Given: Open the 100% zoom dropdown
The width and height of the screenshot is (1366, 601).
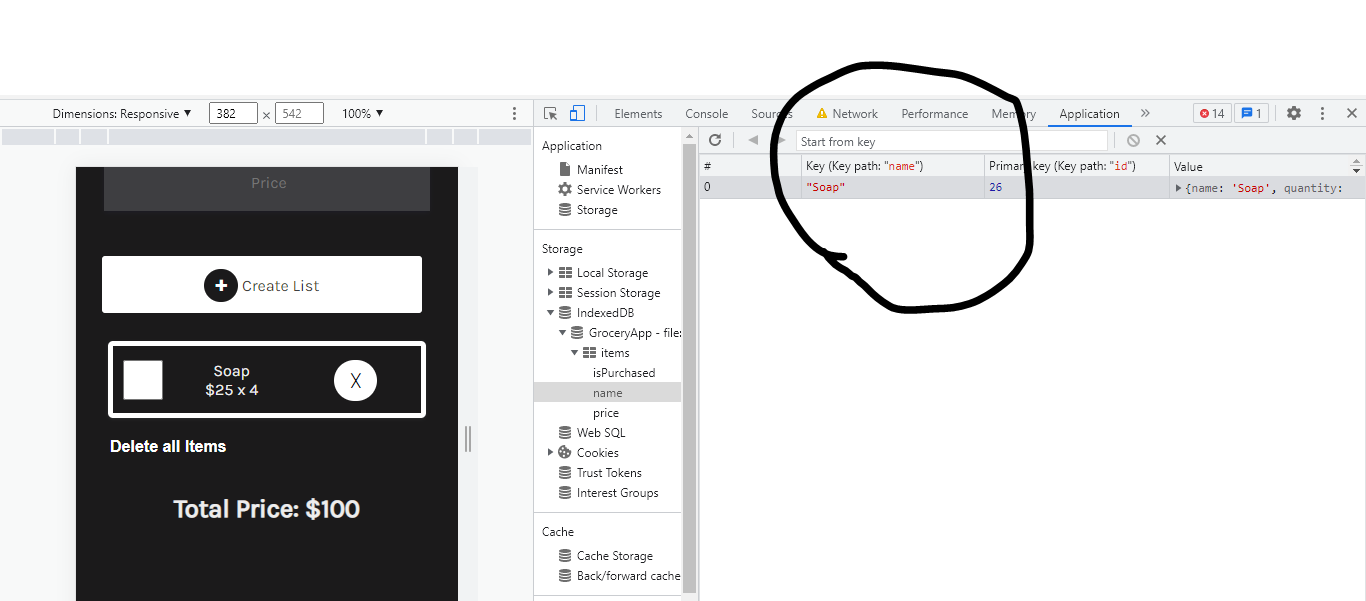Looking at the screenshot, I should coord(362,114).
